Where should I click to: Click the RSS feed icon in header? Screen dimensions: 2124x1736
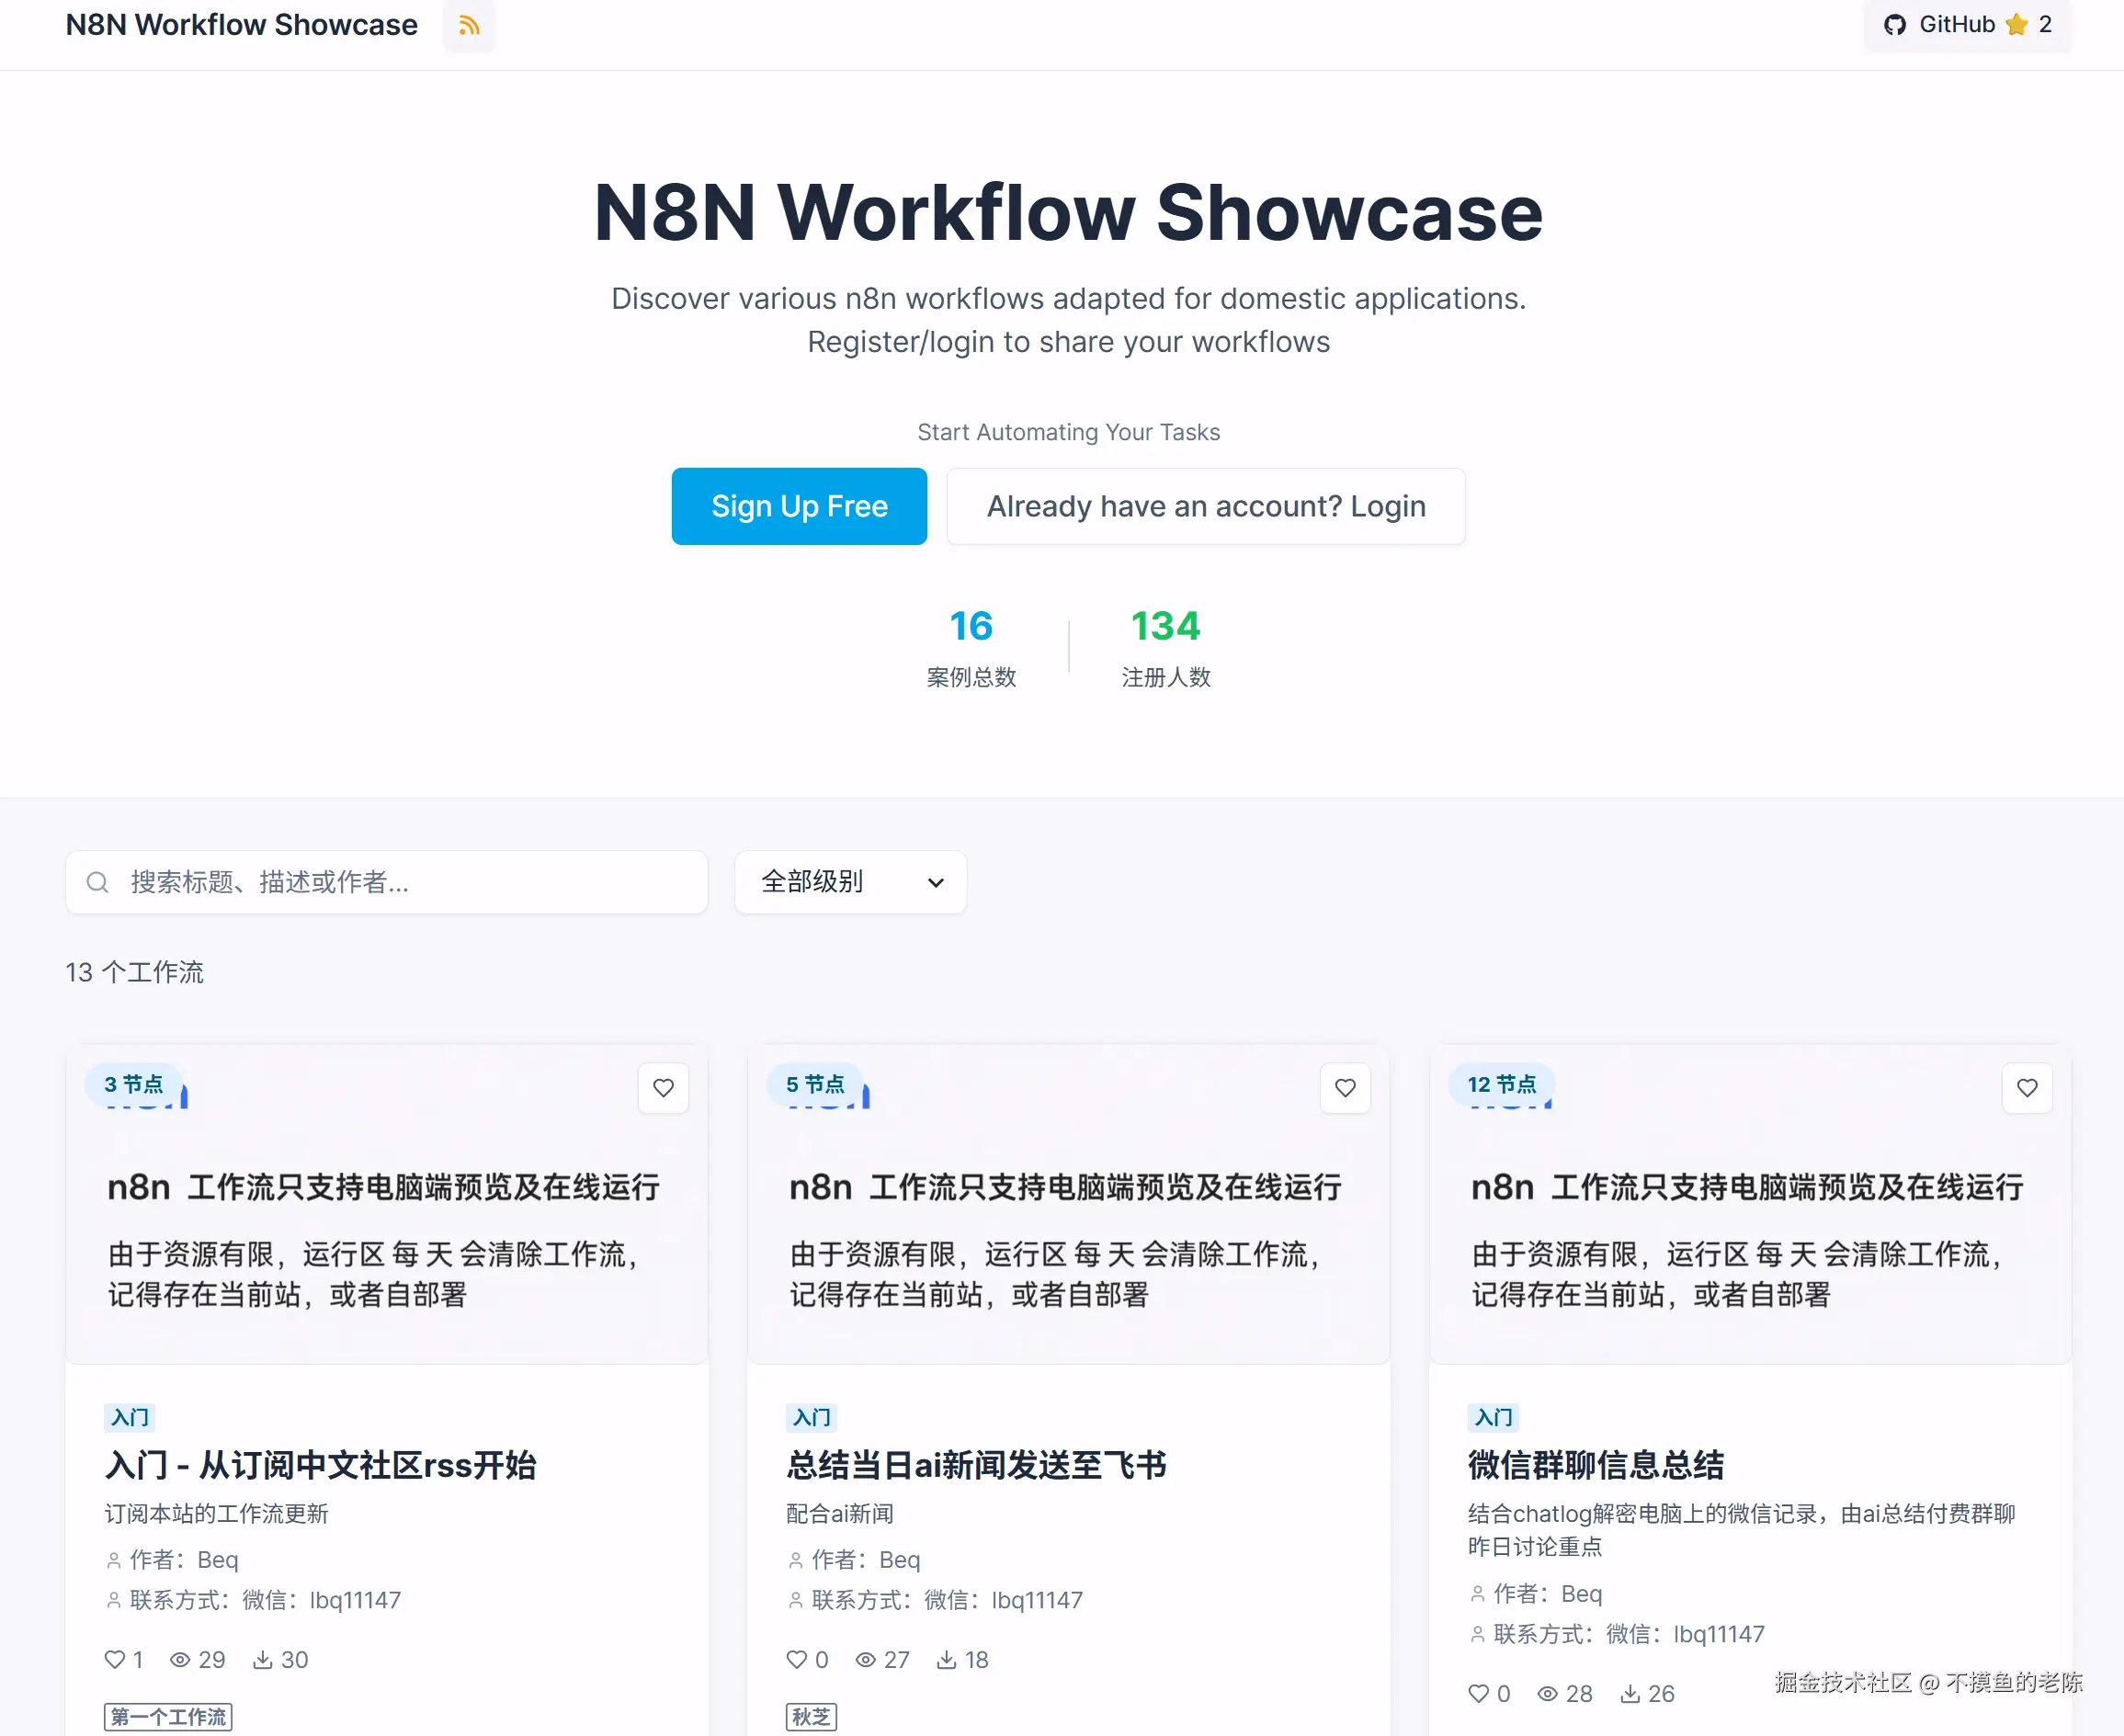click(469, 25)
